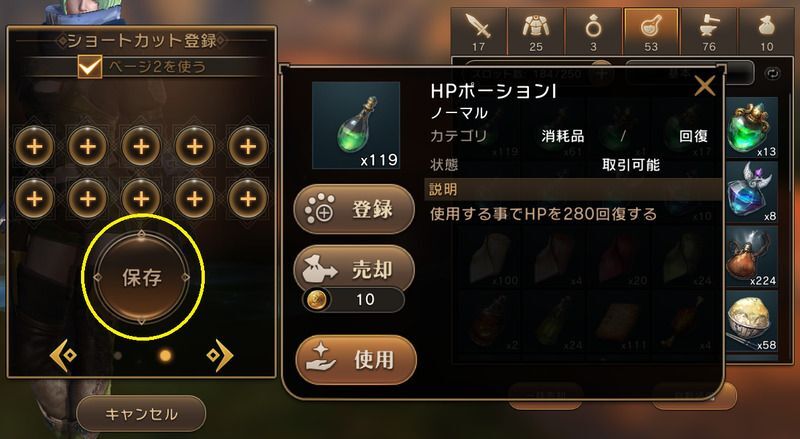Select the ring accessories tab
The image size is (800, 439).
pos(593,31)
